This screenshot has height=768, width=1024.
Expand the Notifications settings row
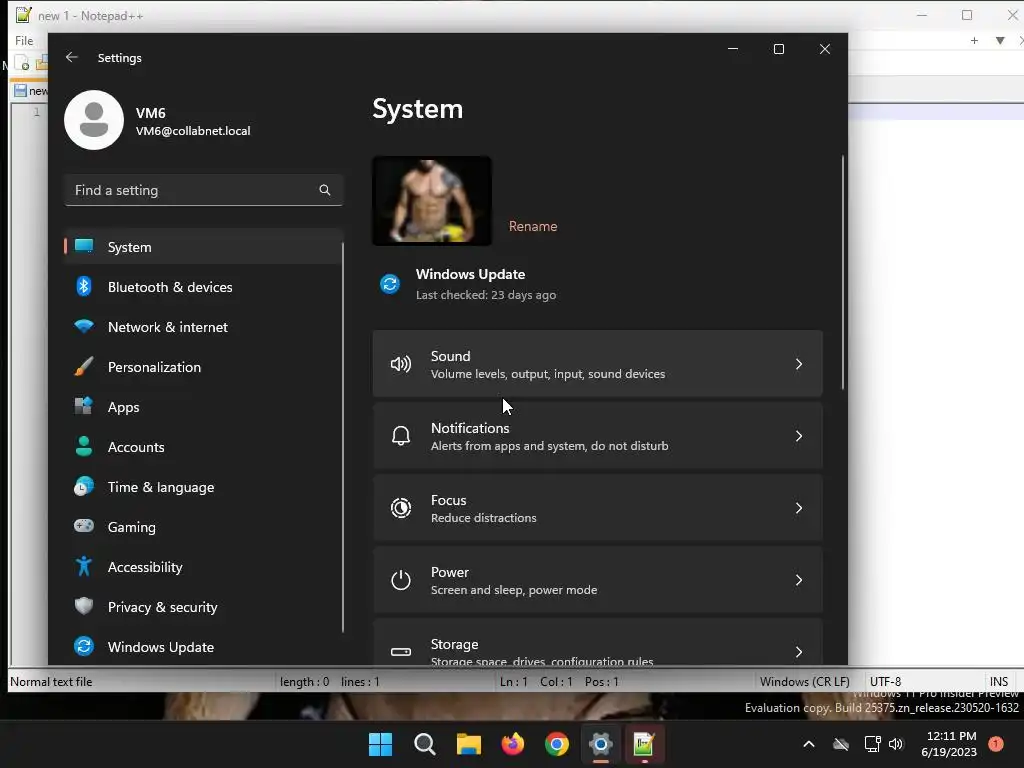pyautogui.click(x=598, y=436)
